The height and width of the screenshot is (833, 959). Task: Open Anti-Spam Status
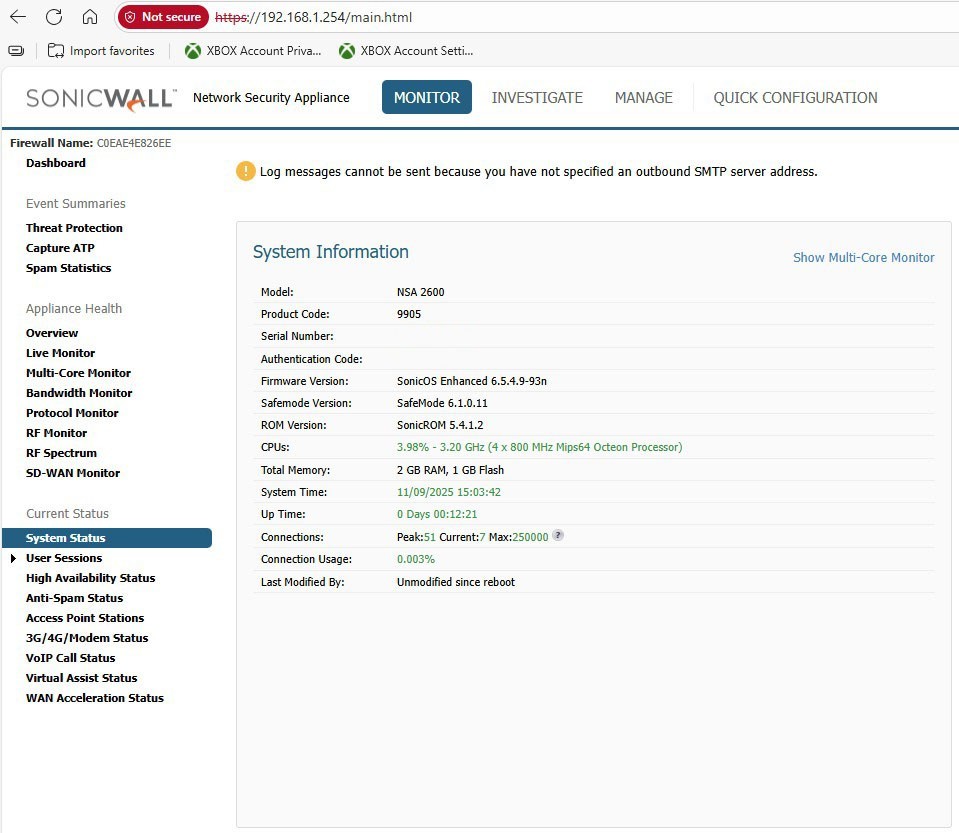pos(74,598)
